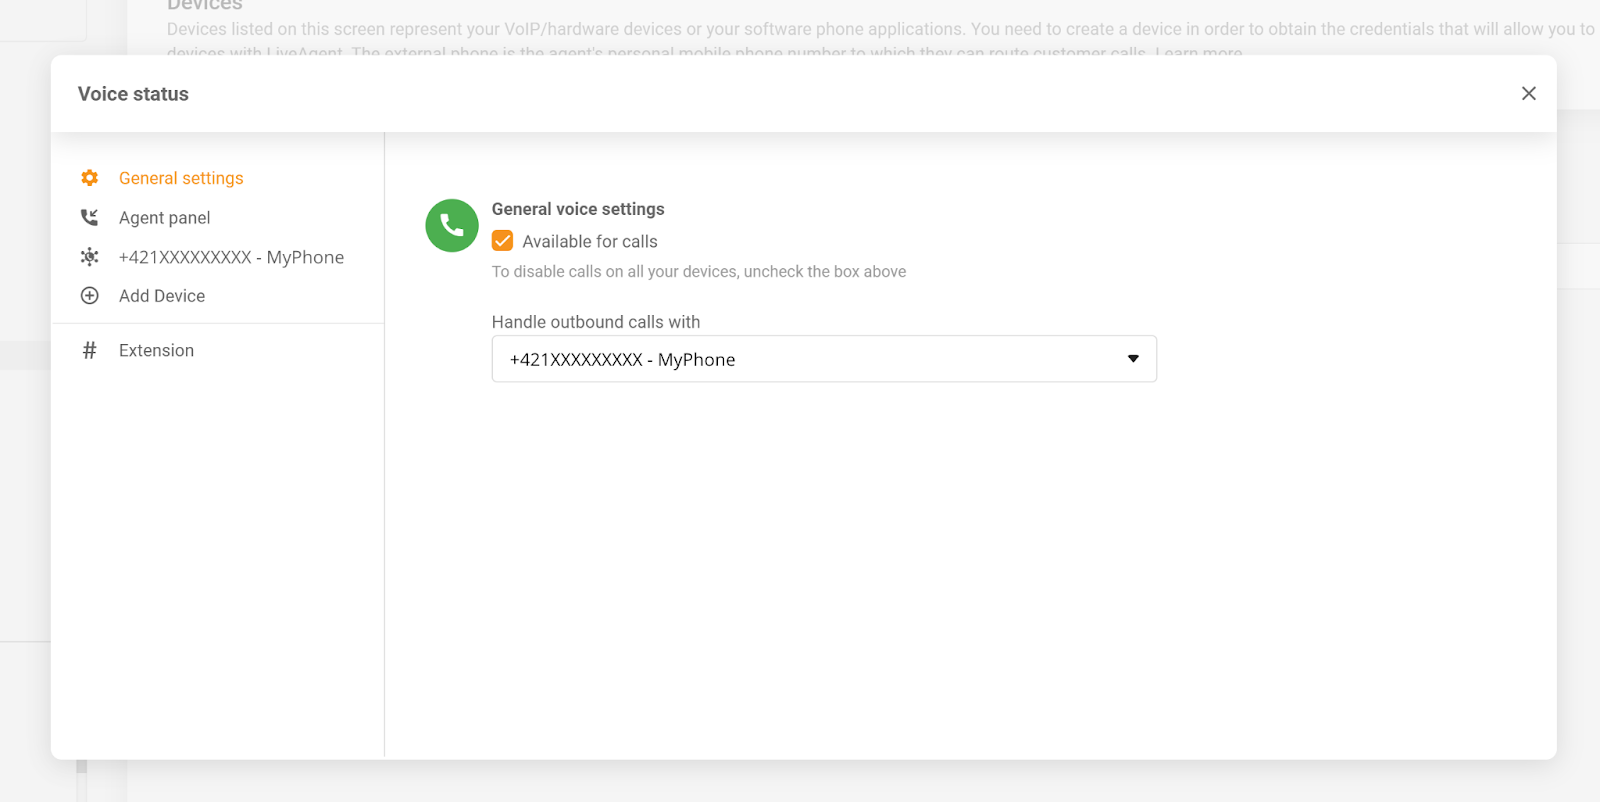Choose Add Device in the sidebar

click(162, 296)
